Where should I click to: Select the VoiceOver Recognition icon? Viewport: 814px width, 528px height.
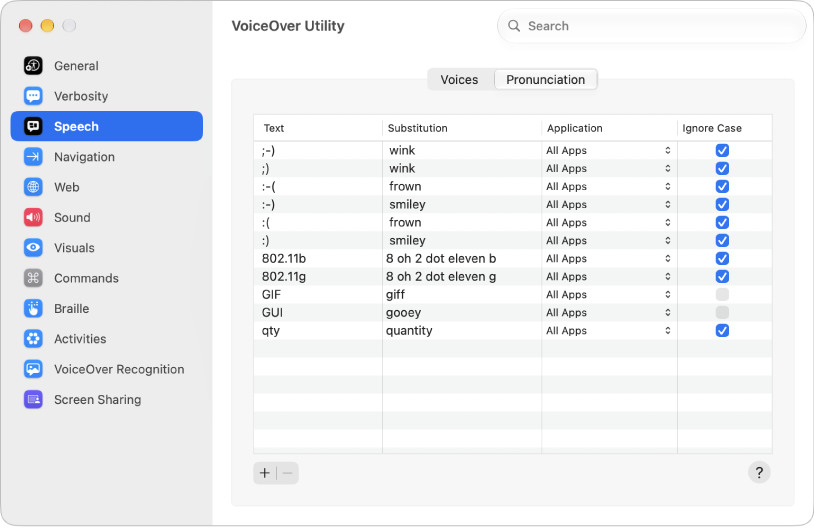(x=33, y=369)
